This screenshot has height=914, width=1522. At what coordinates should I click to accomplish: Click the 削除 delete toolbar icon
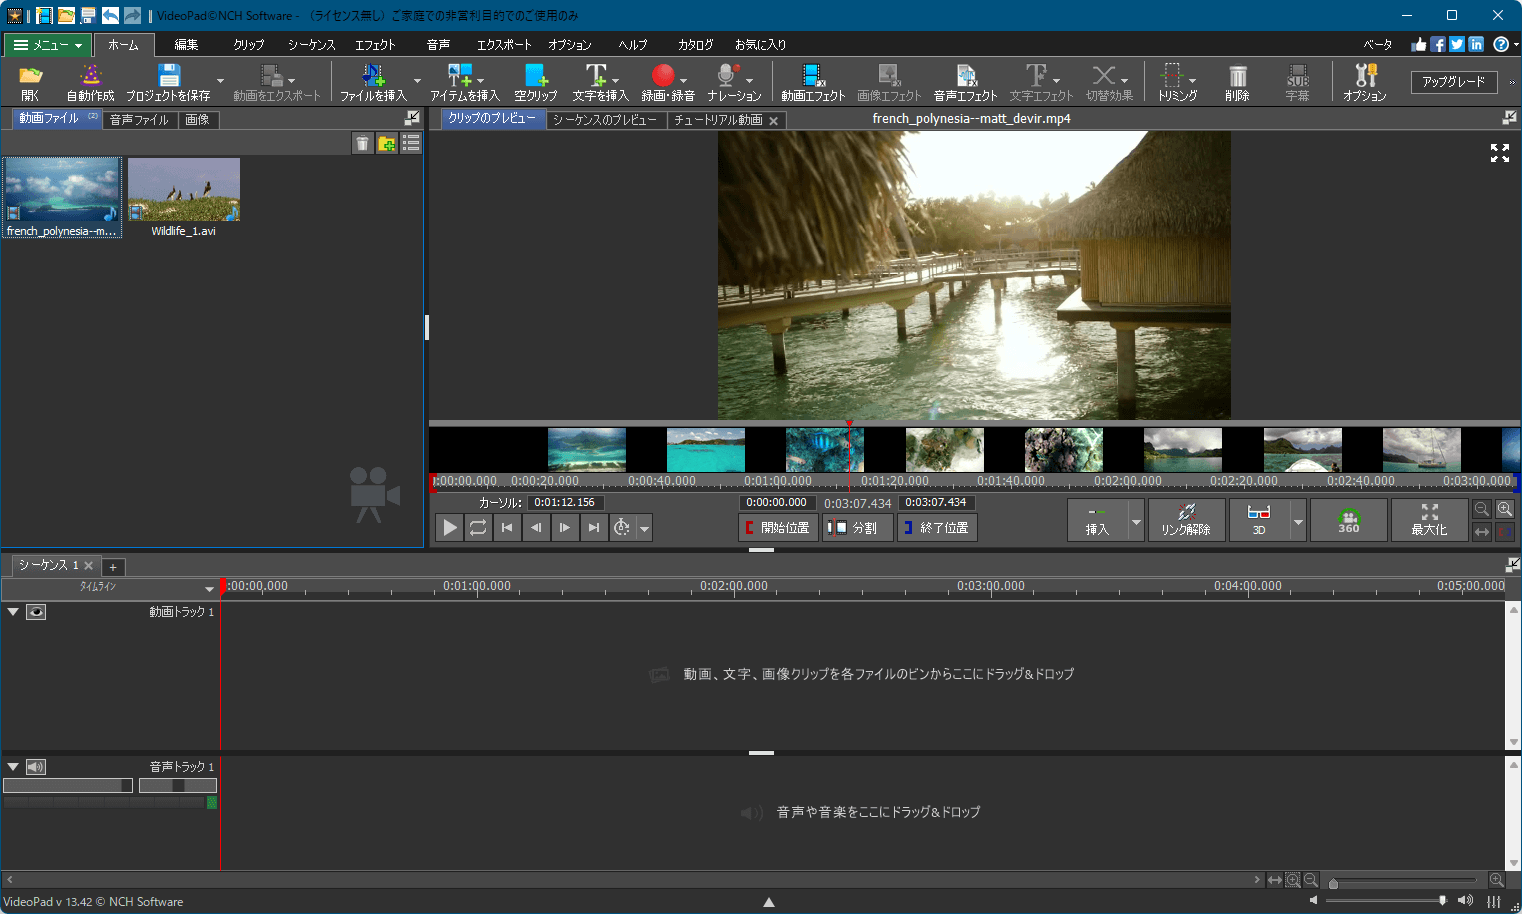1237,82
